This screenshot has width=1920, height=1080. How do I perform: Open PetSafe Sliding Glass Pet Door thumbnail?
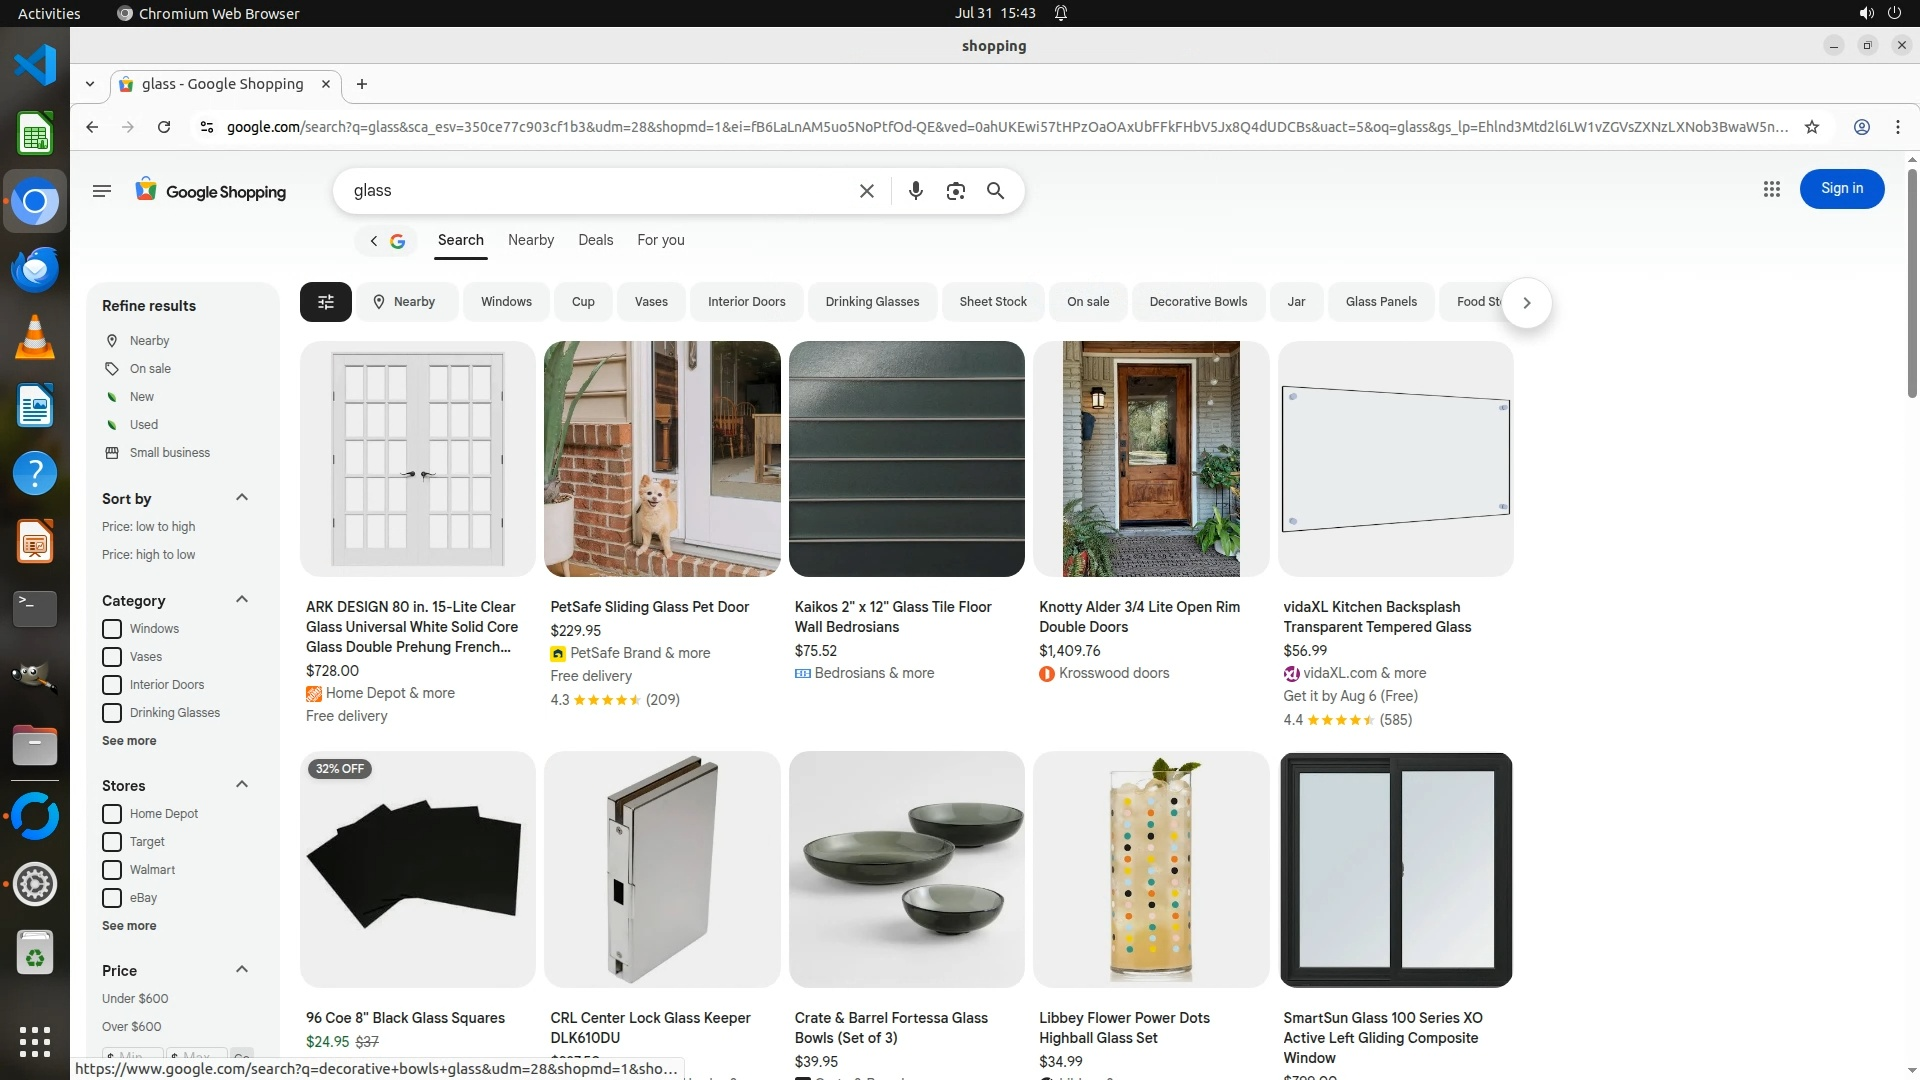click(661, 459)
